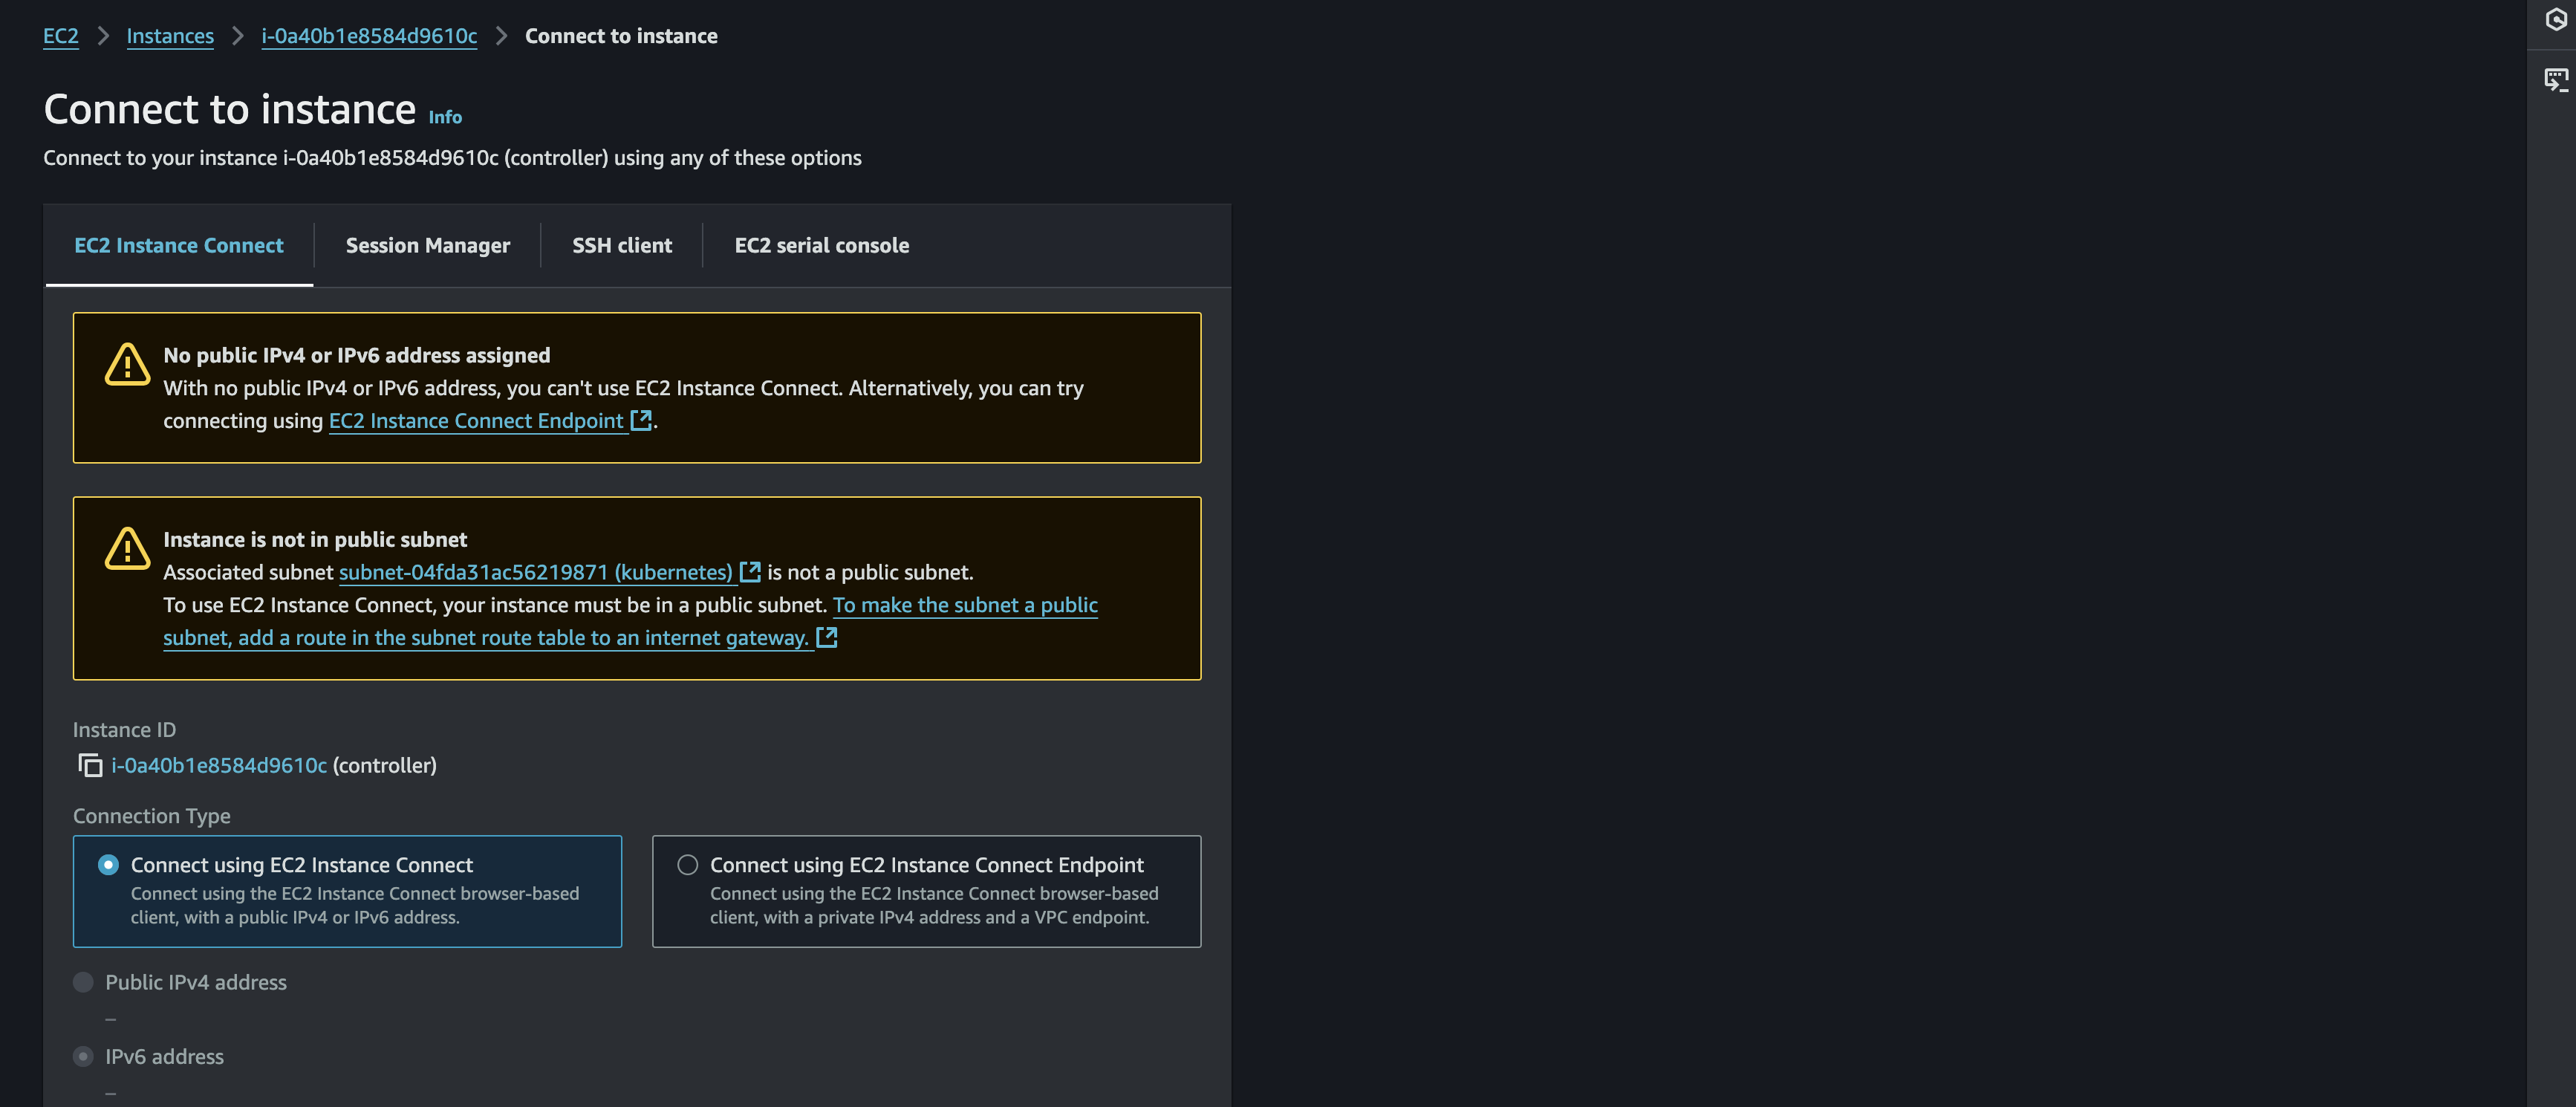Go to Instances breadcrumb link
The width and height of the screenshot is (2576, 1107).
pos(170,36)
